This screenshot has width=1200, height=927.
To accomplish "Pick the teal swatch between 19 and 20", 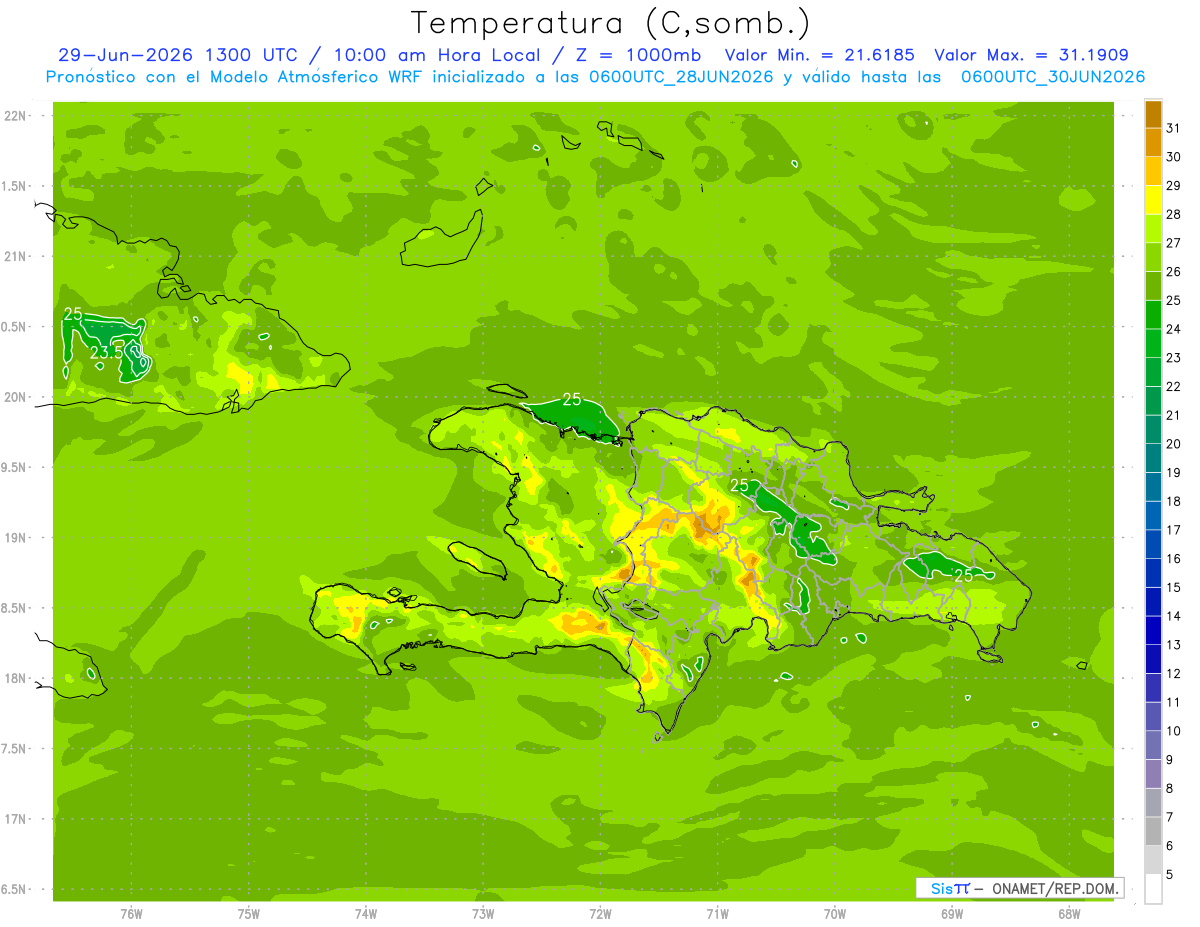I will click(x=1153, y=458).
